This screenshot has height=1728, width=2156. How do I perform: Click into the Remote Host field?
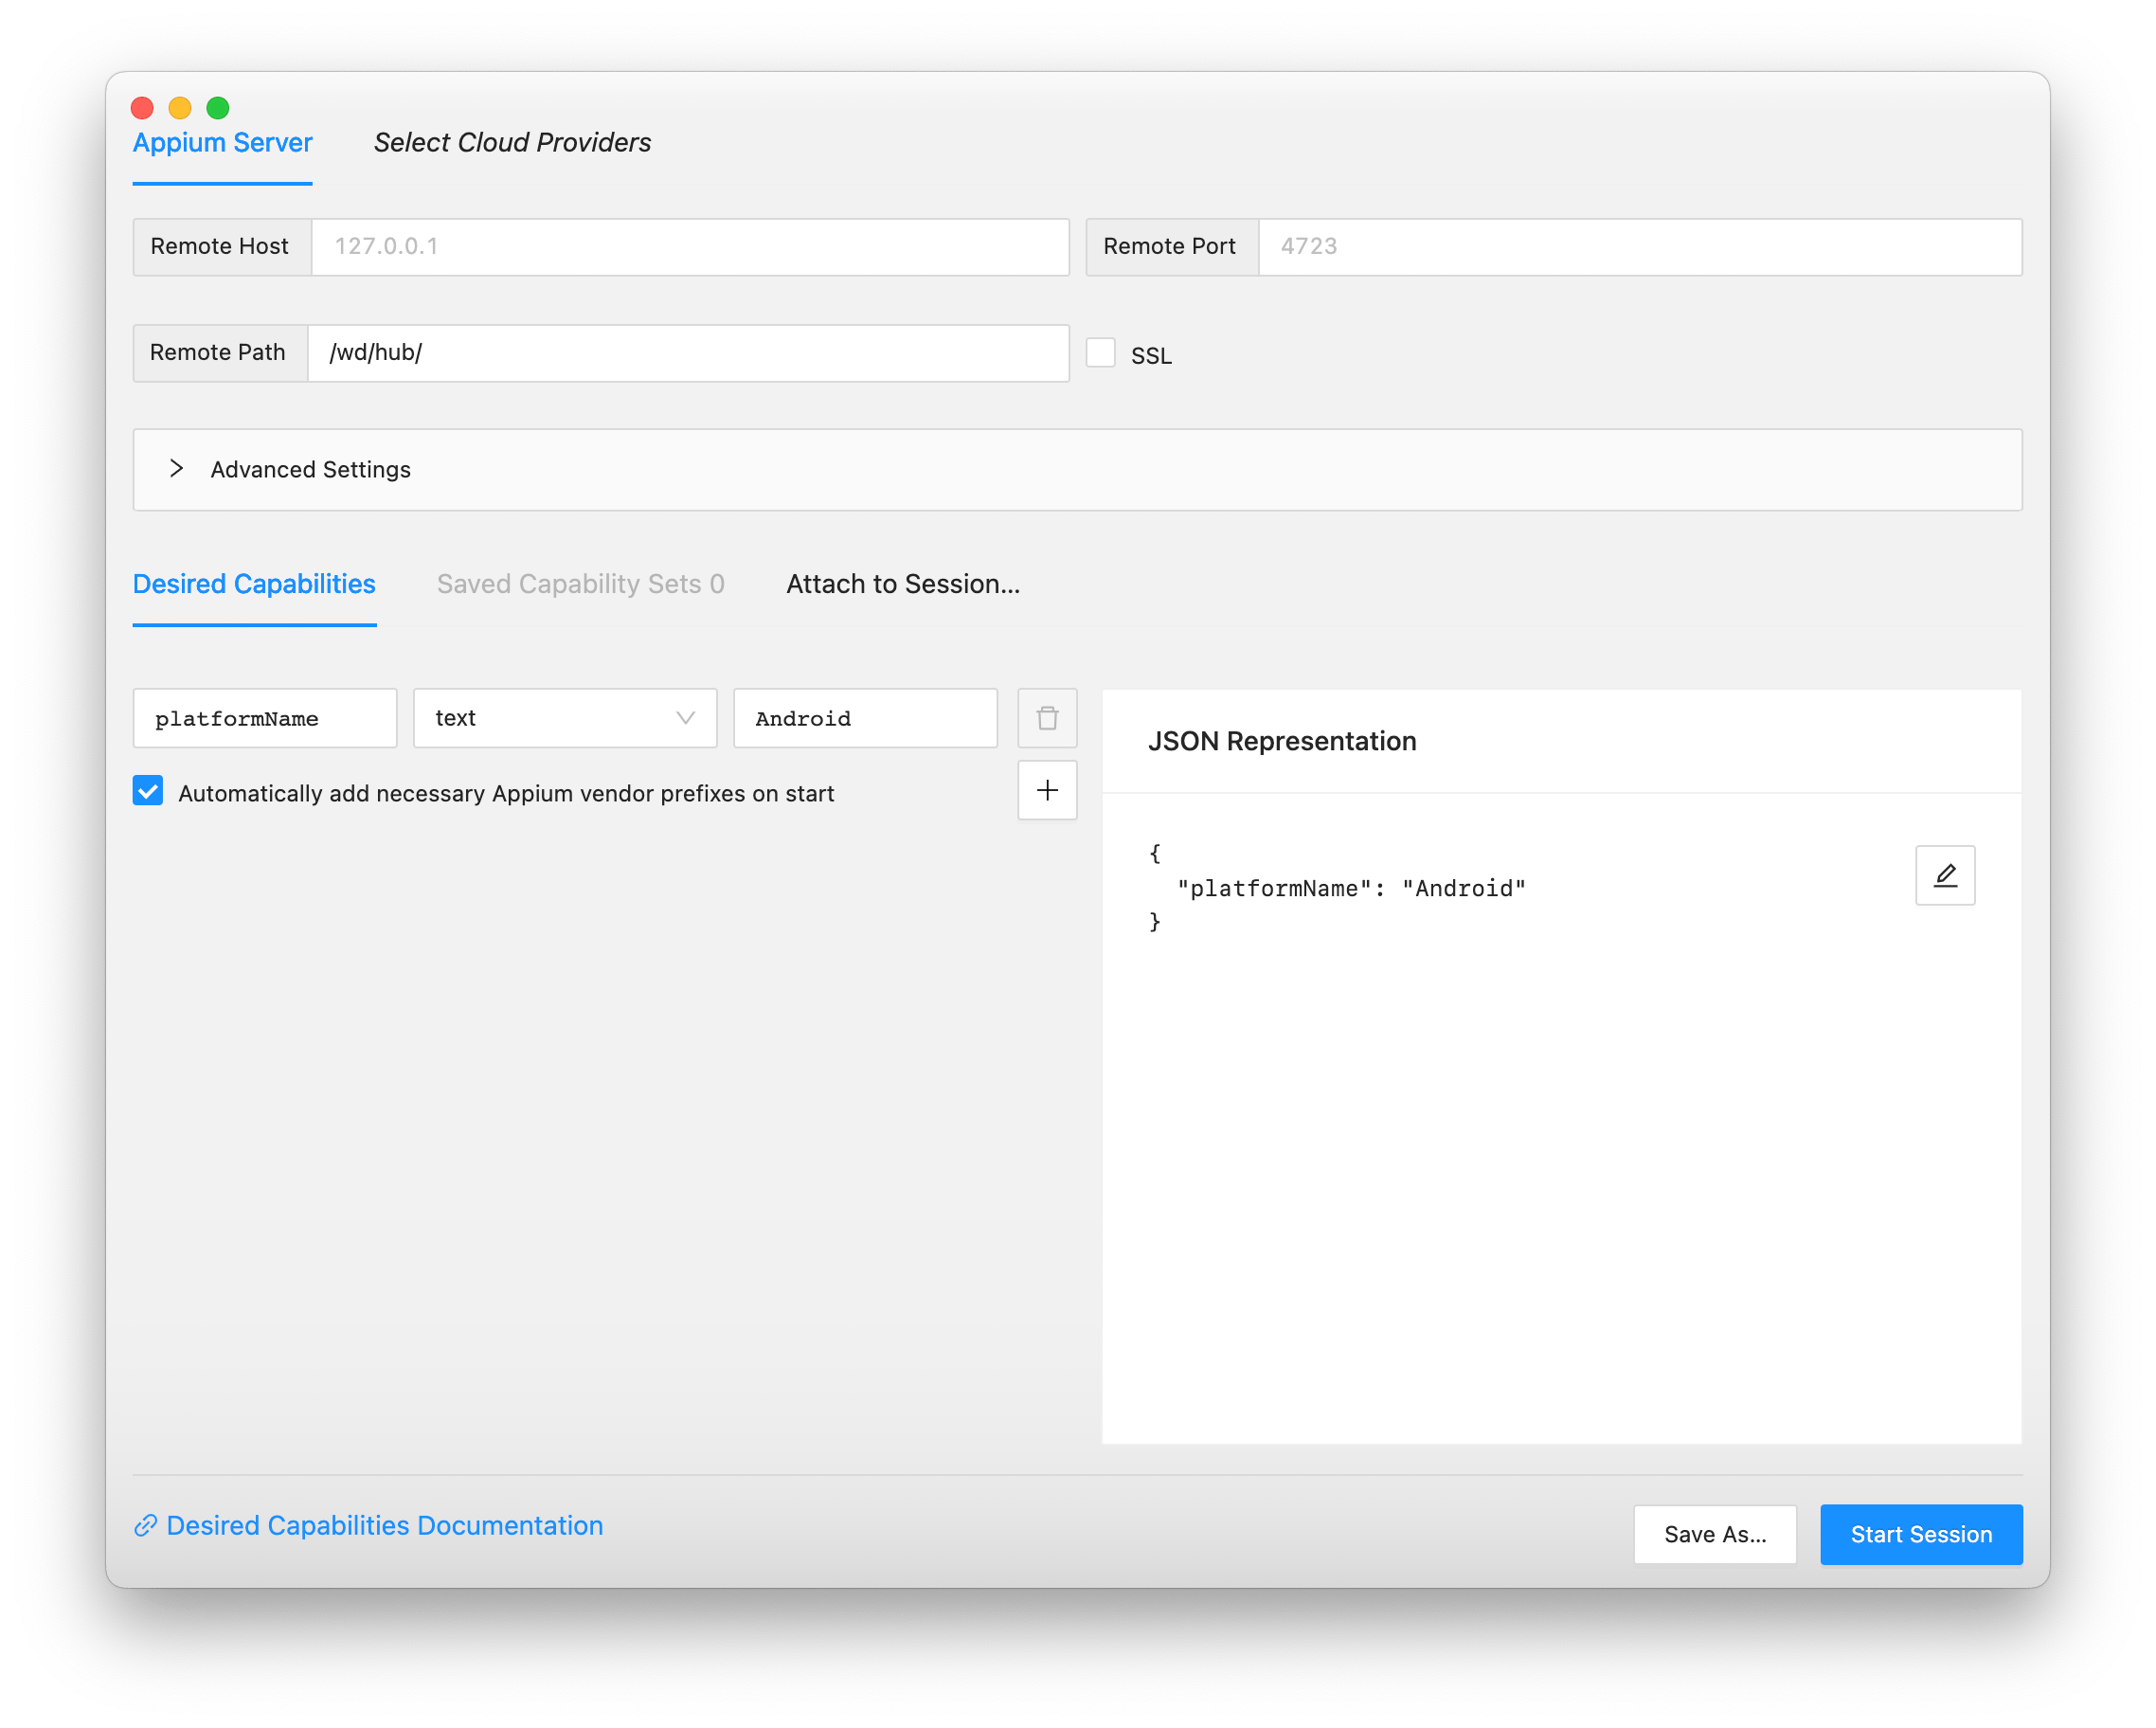tap(690, 247)
